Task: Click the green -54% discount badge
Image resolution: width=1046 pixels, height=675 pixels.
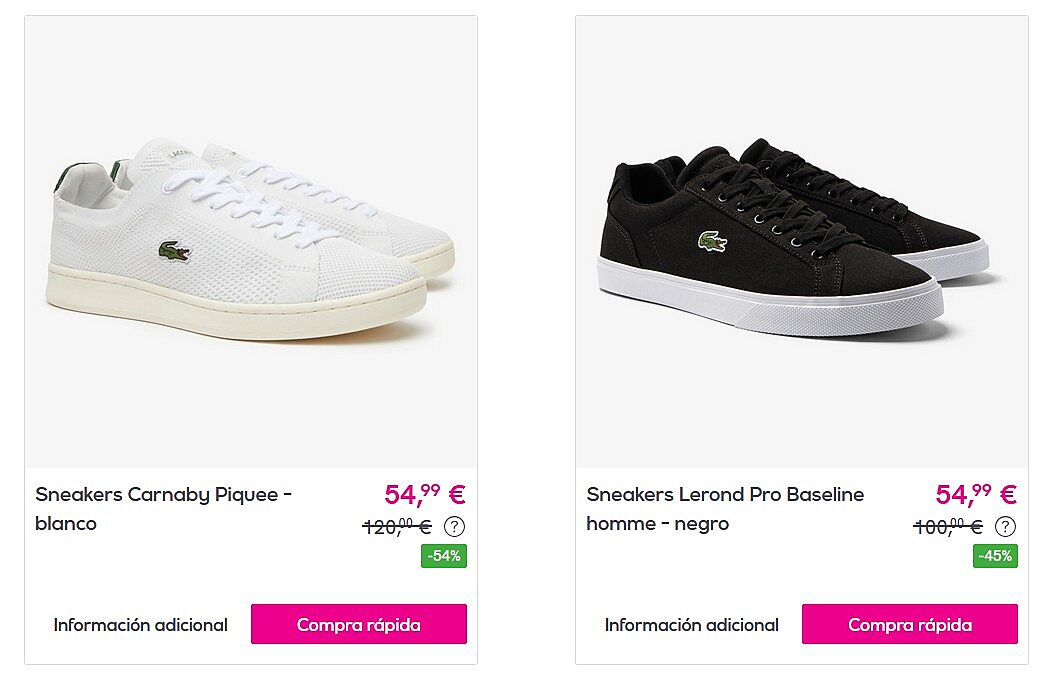Action: point(444,556)
